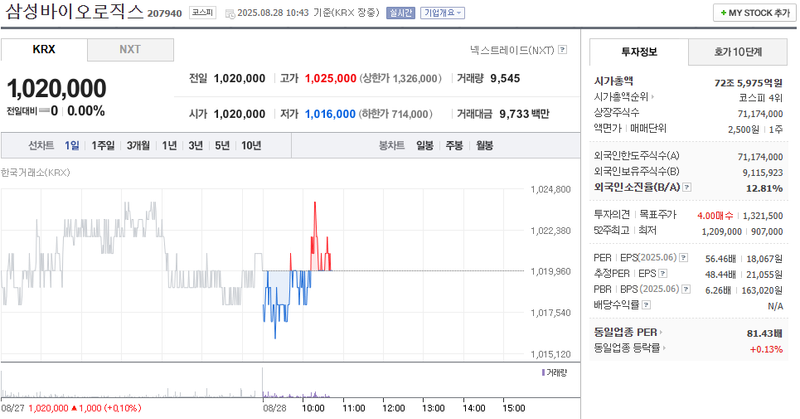Click the 08/27 closing price 1,020,000 label

(x=48, y=408)
